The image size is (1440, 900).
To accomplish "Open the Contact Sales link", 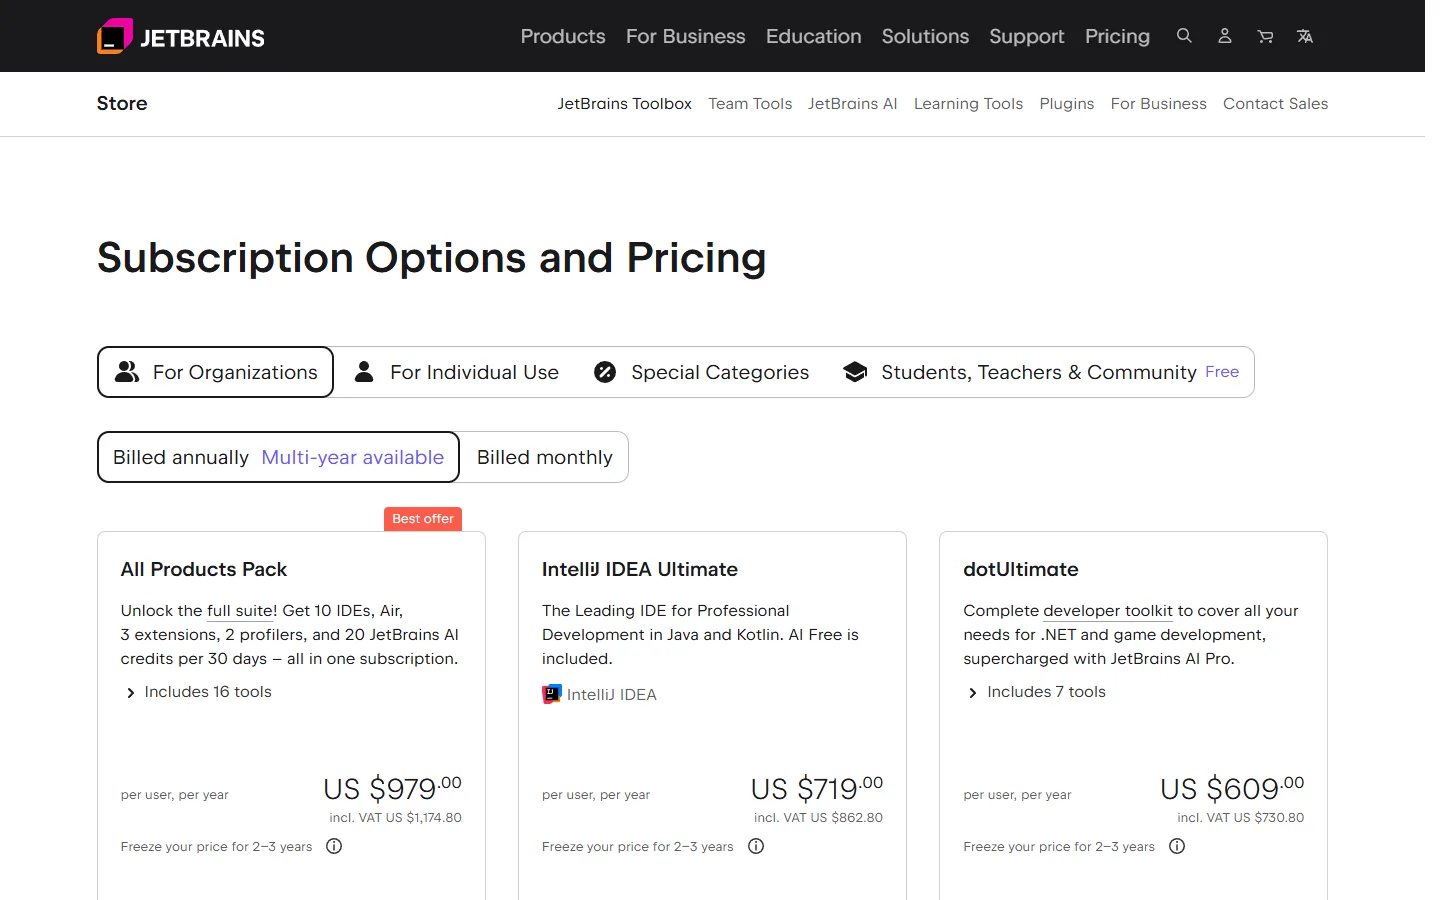I will click(1275, 104).
